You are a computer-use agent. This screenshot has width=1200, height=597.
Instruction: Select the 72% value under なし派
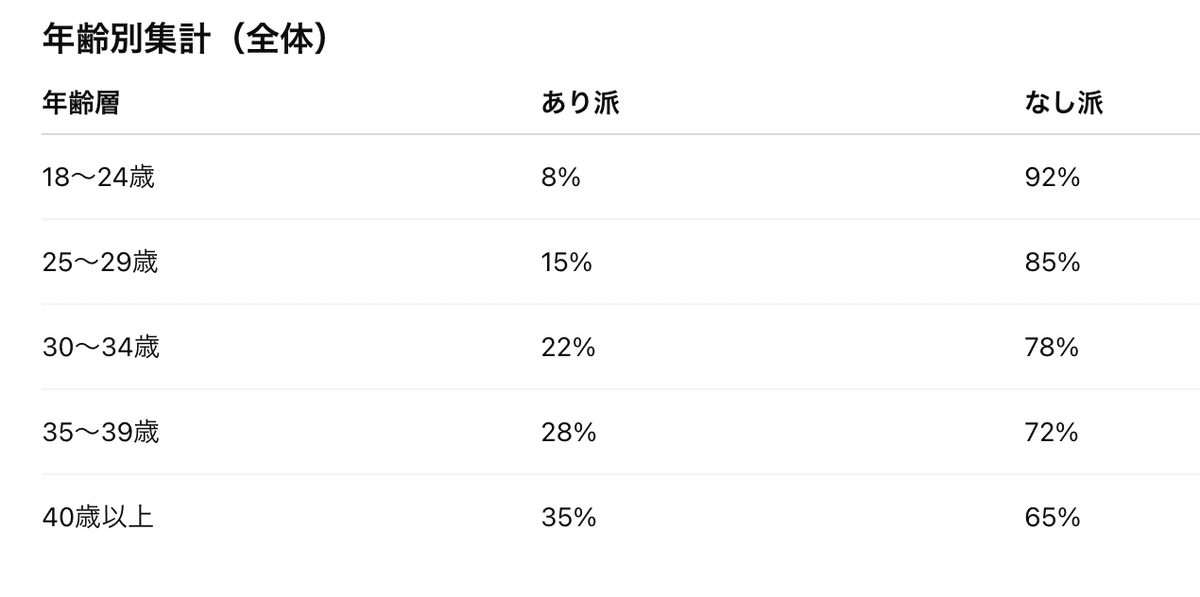click(1052, 433)
